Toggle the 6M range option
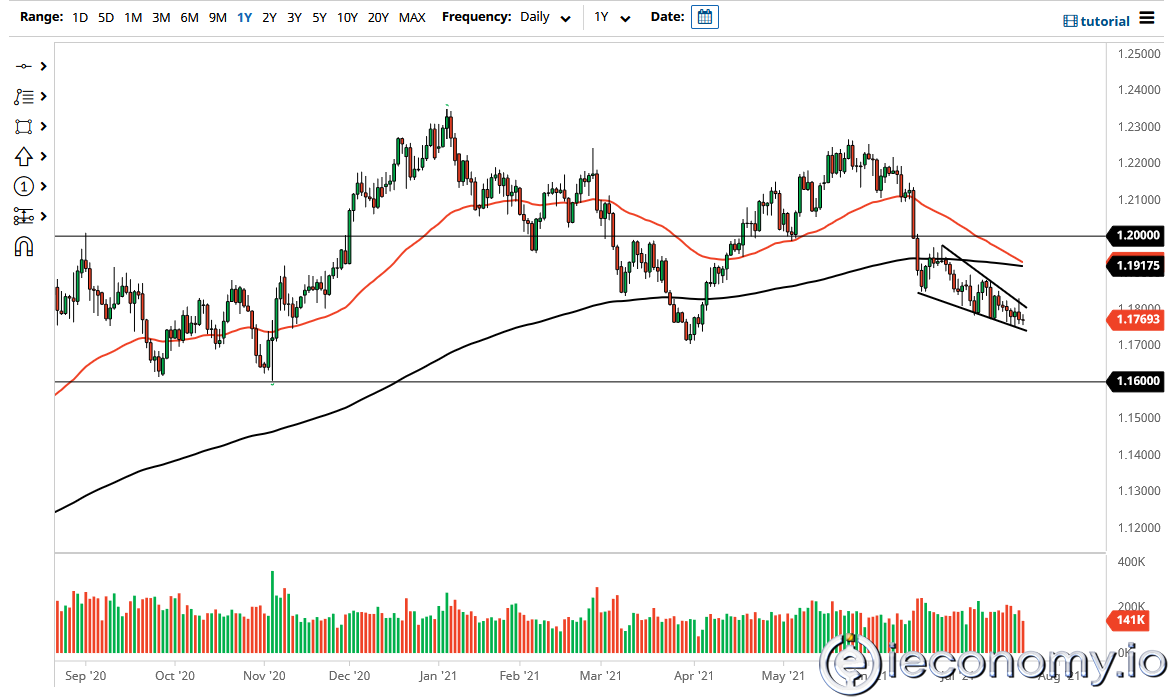1169x697 pixels. (x=190, y=17)
